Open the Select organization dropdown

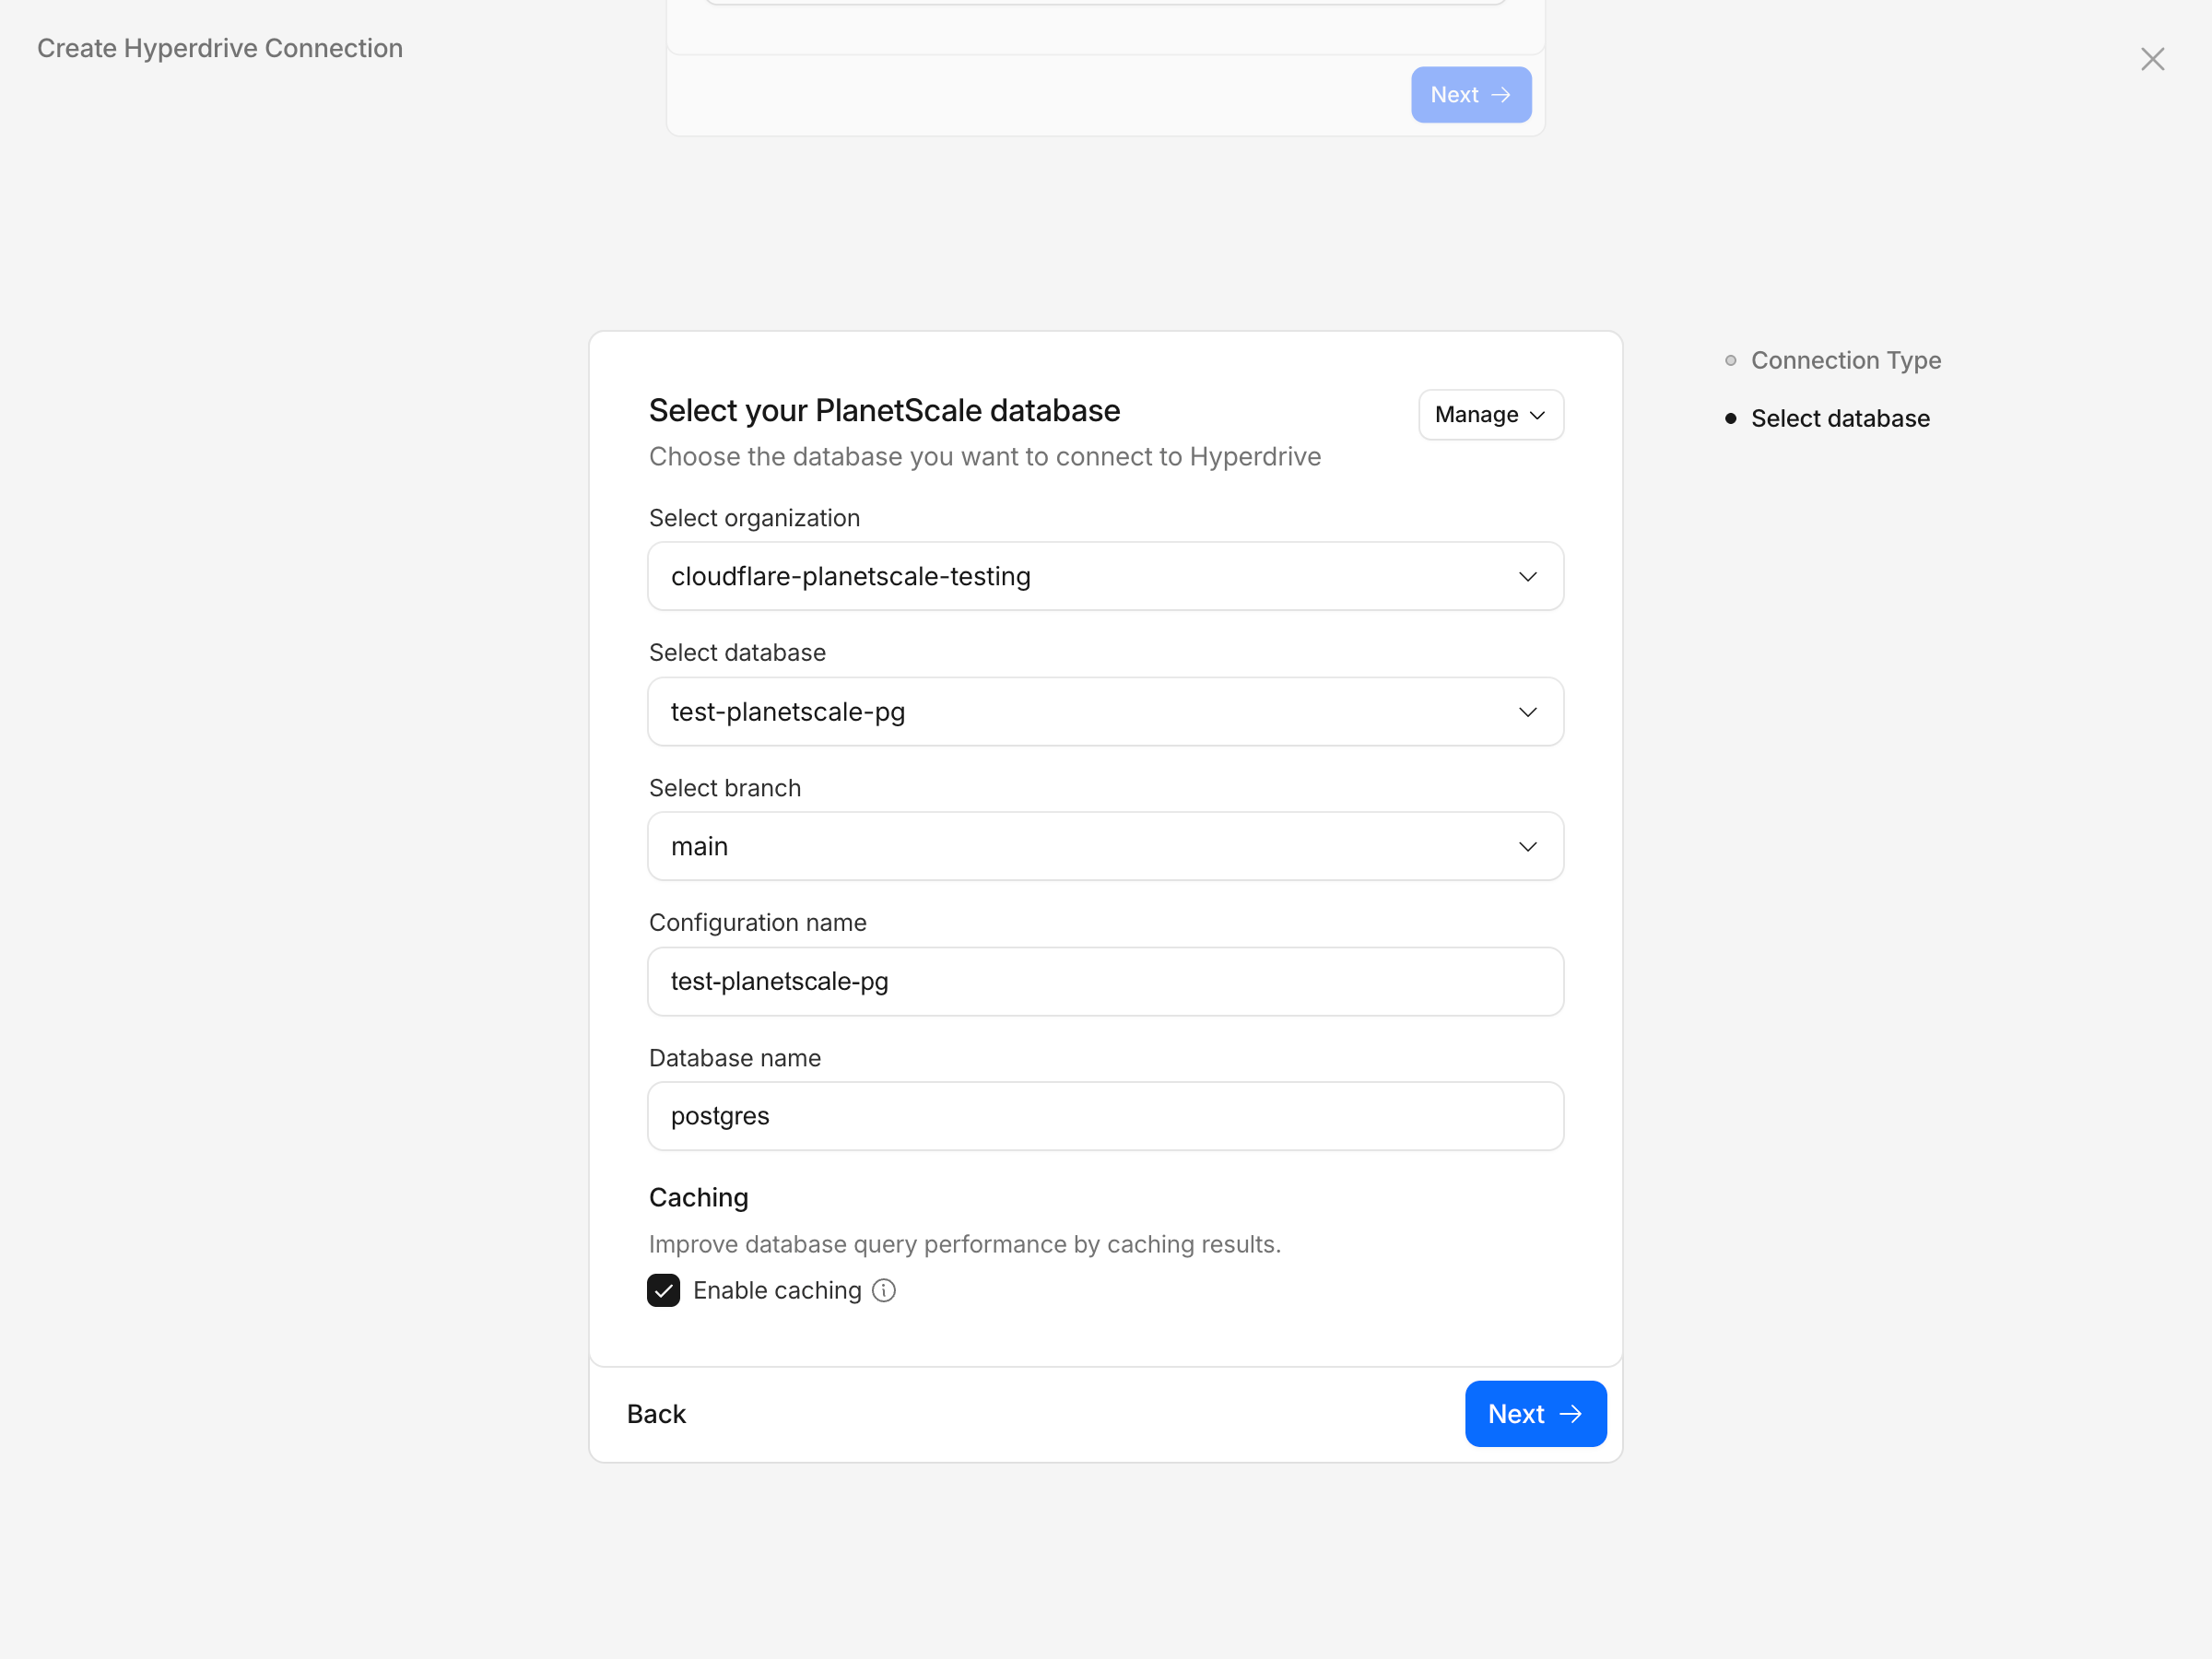tap(1104, 576)
